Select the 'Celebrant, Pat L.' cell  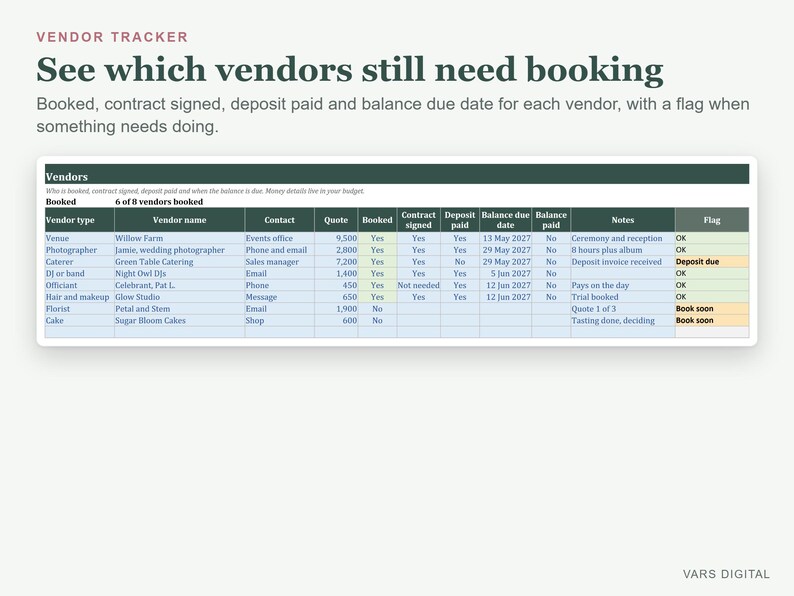point(179,285)
